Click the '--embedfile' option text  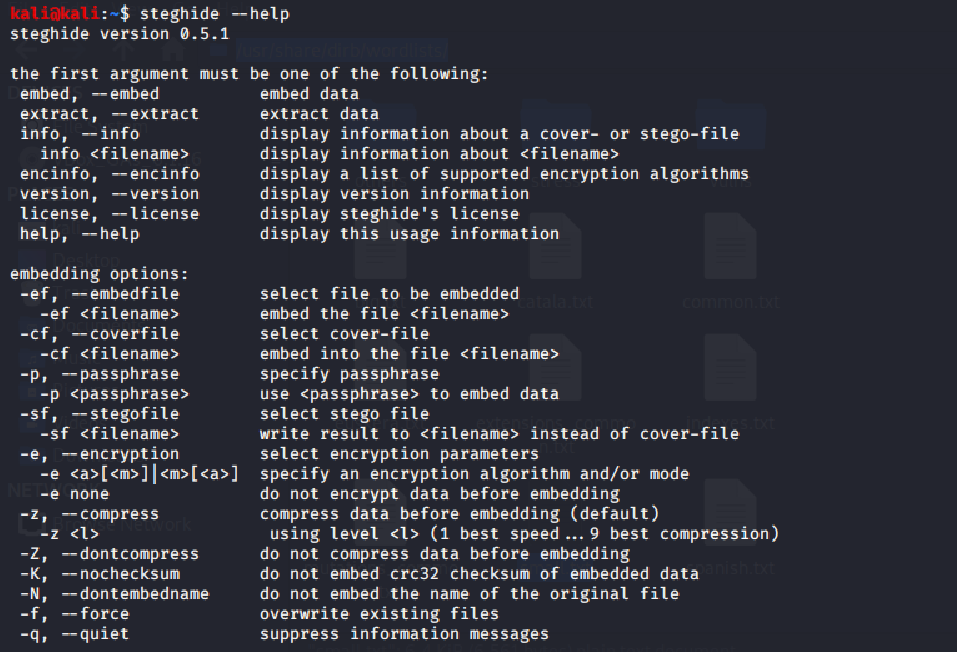click(x=125, y=294)
